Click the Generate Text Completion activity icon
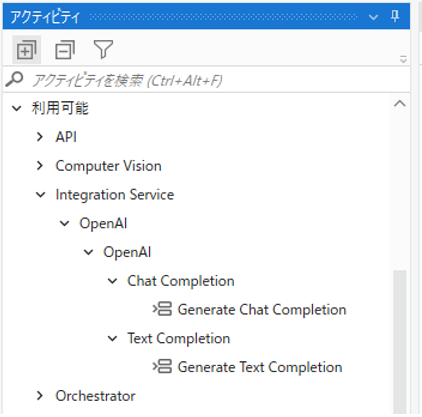This screenshot has height=417, width=422. click(162, 366)
